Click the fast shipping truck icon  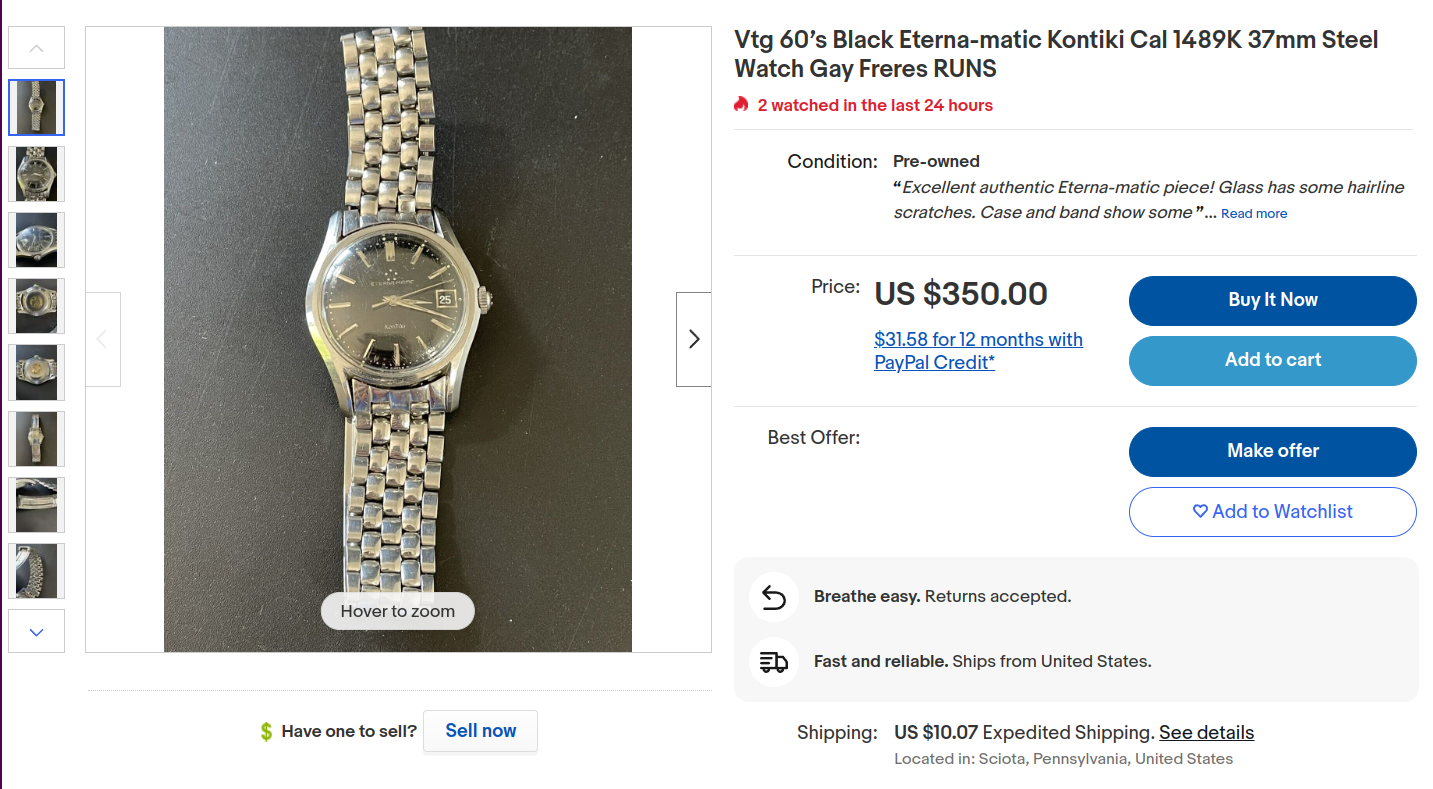773,662
